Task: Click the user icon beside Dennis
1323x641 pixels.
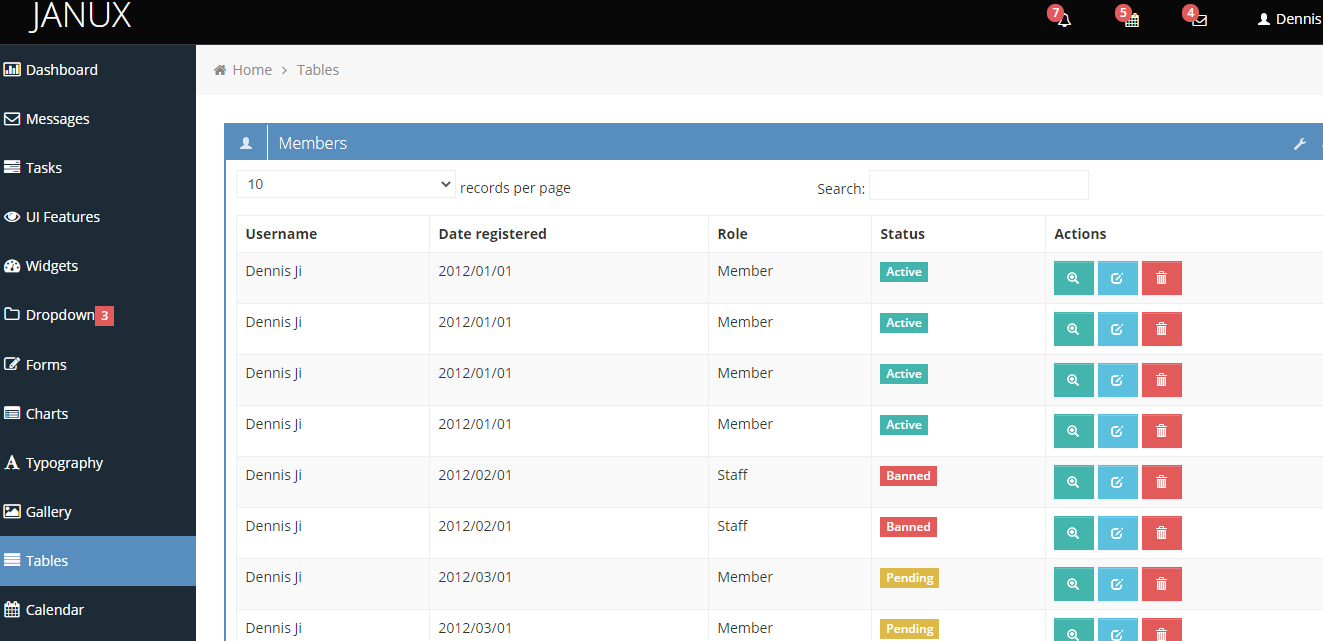Action: pyautogui.click(x=1262, y=18)
